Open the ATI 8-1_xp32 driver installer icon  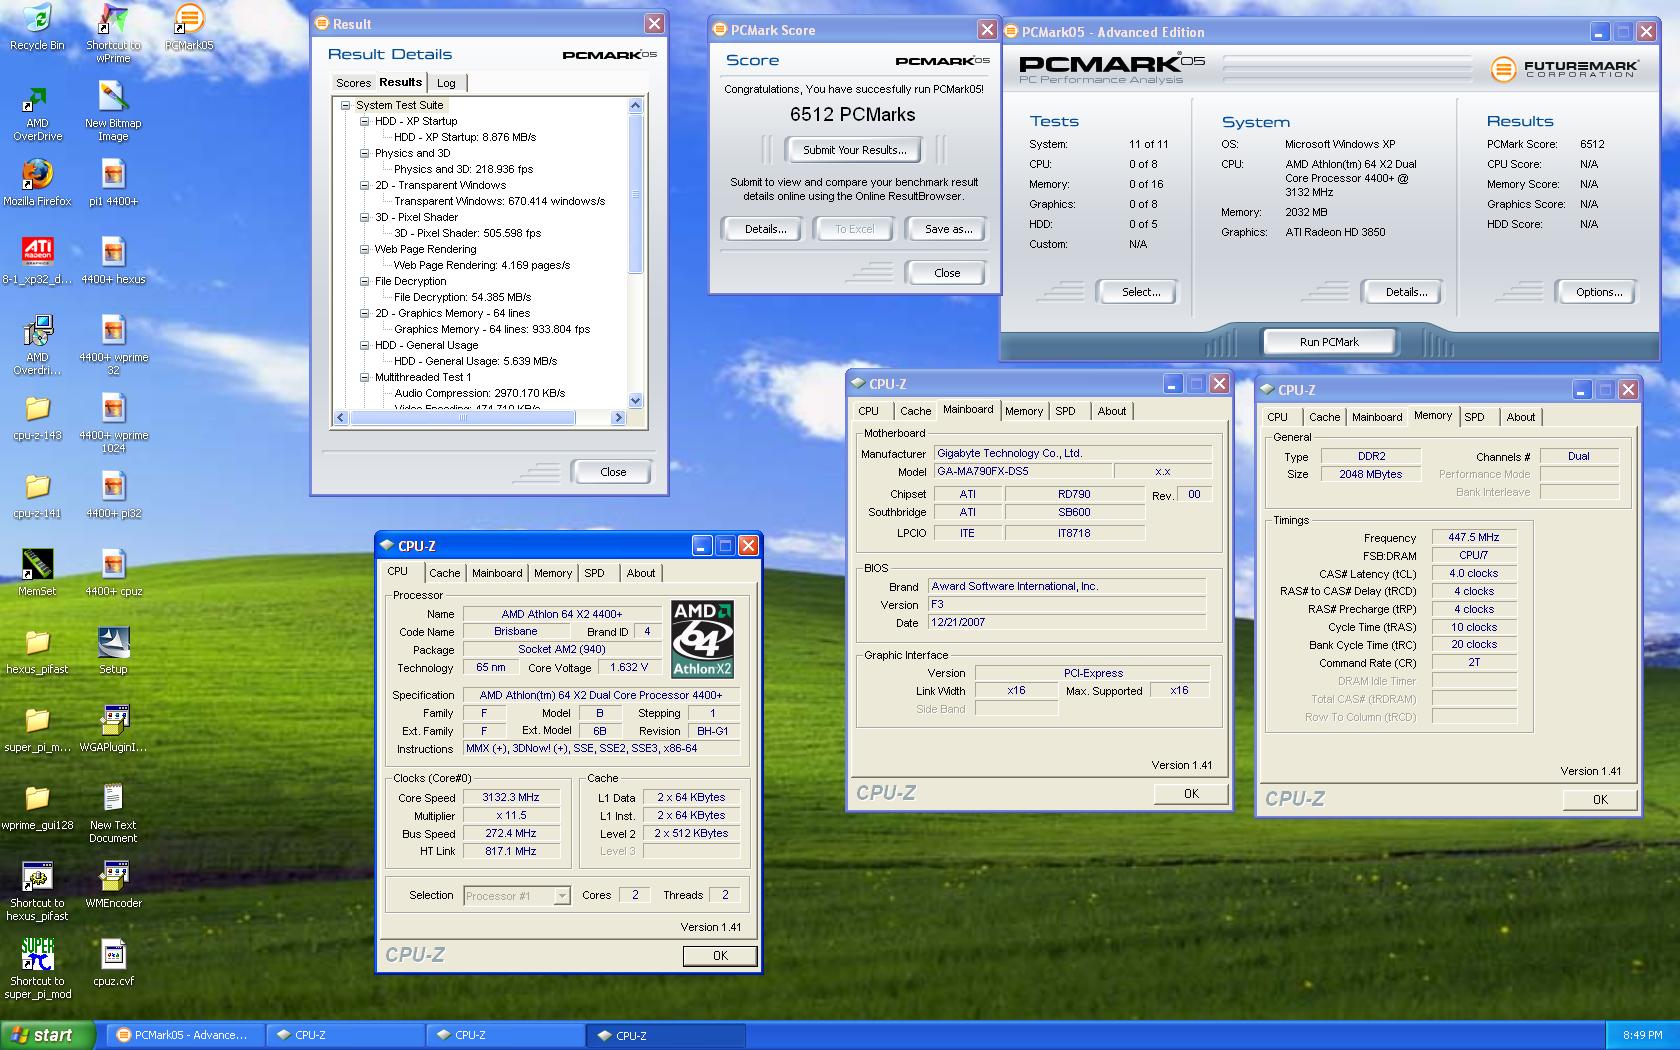coord(37,261)
